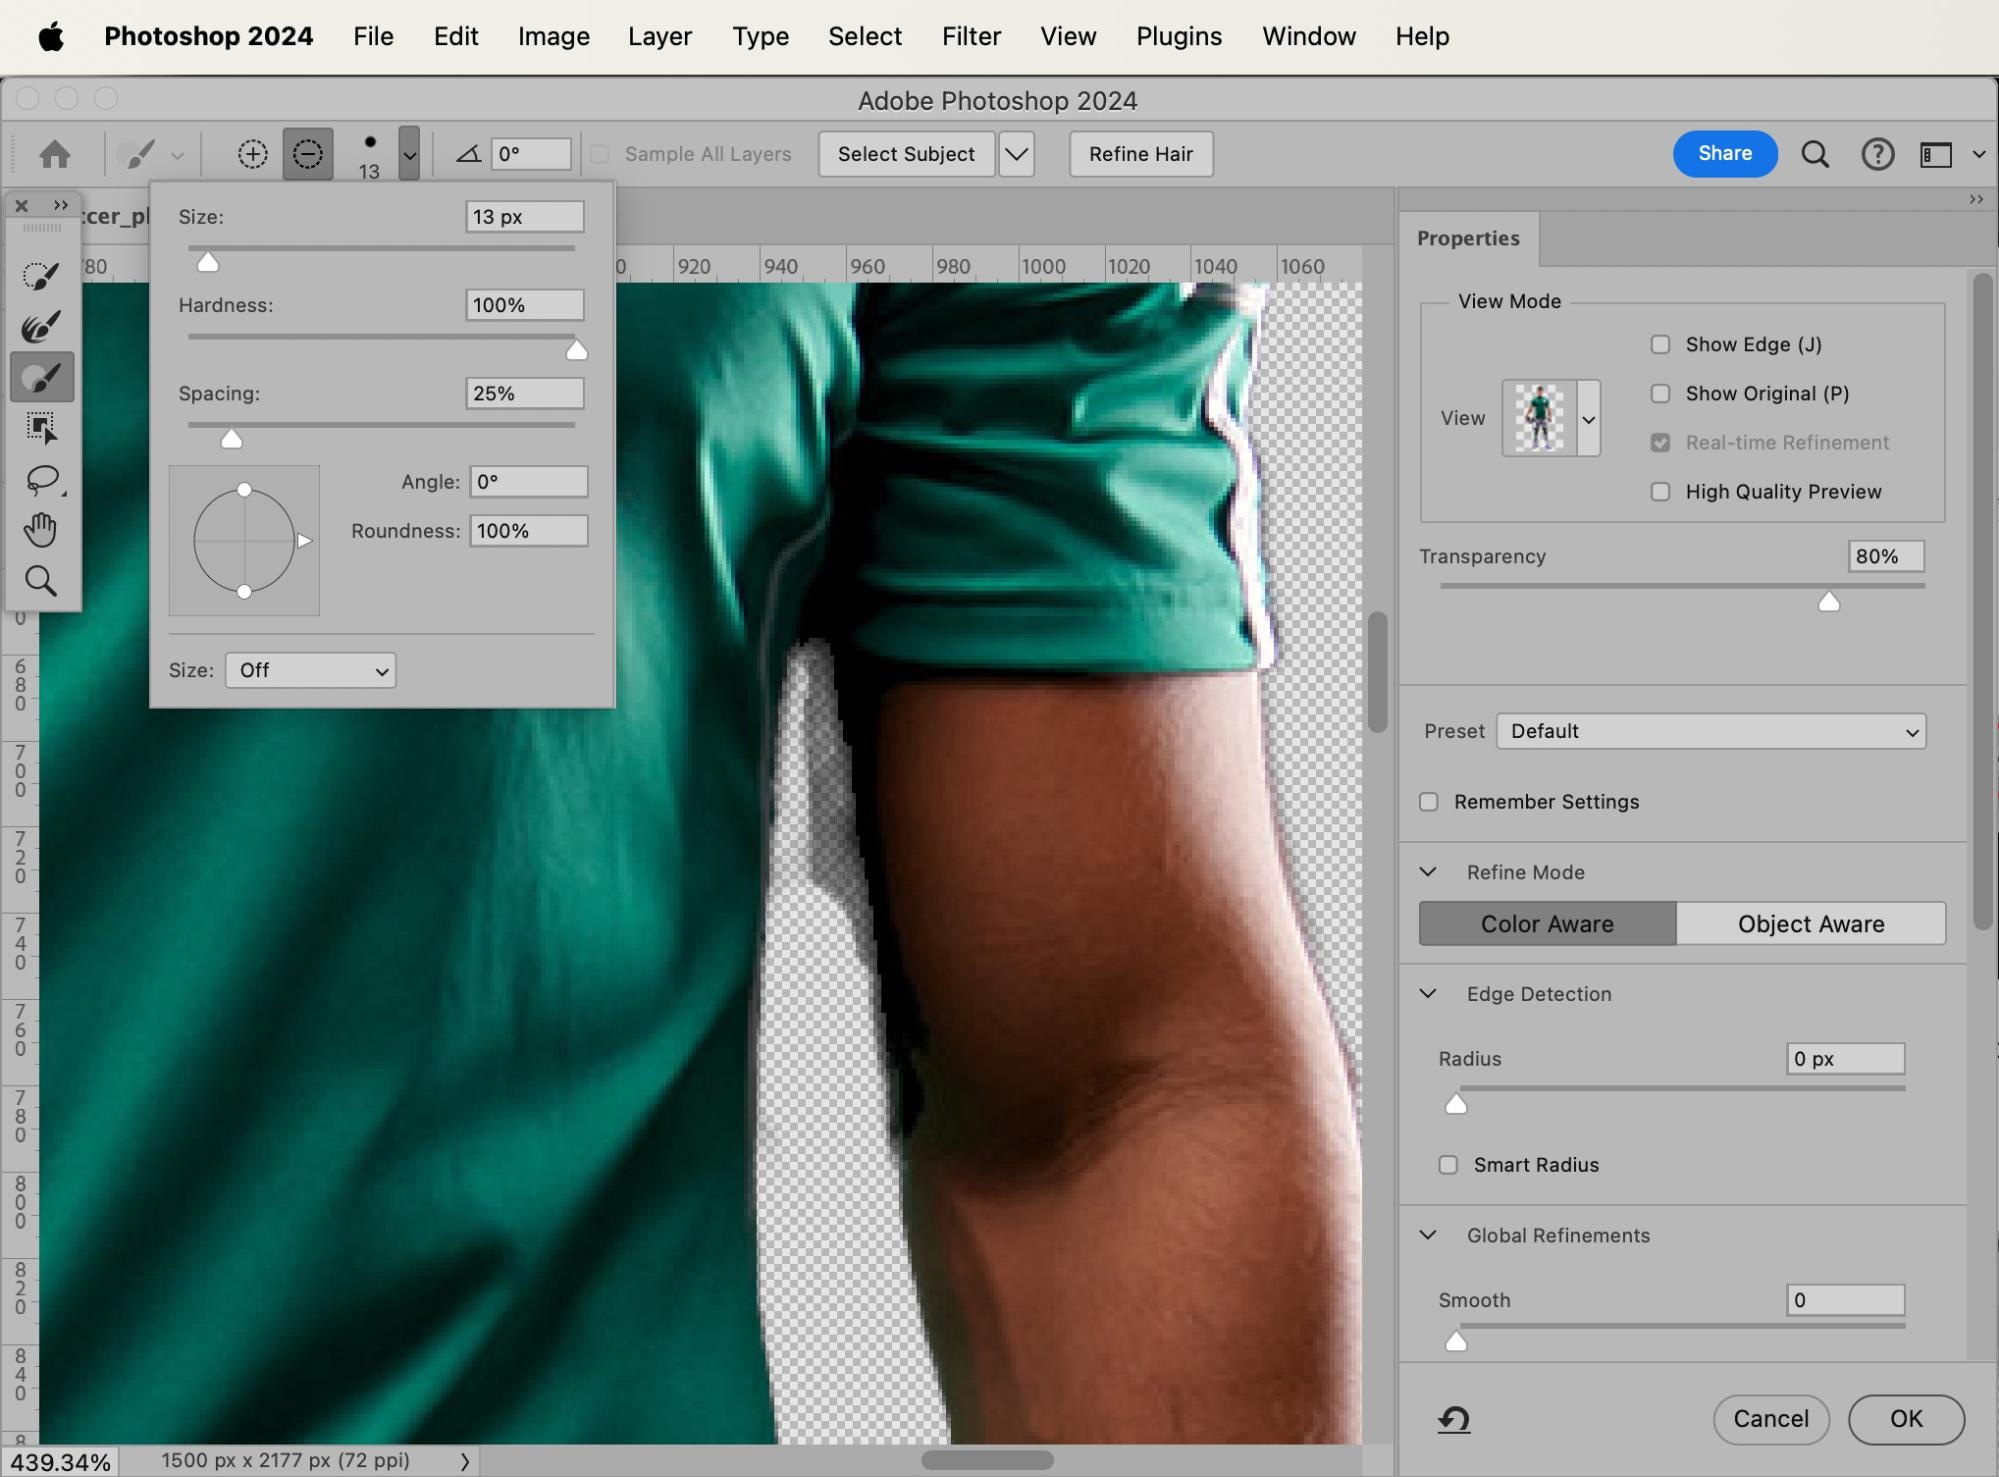Image resolution: width=1999 pixels, height=1477 pixels.
Task: Switch Refine Mode to Color Aware
Action: 1547,923
